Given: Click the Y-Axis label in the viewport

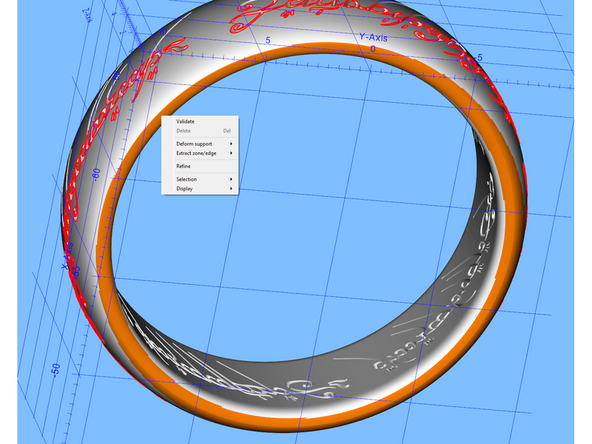Looking at the screenshot, I should coord(373,37).
